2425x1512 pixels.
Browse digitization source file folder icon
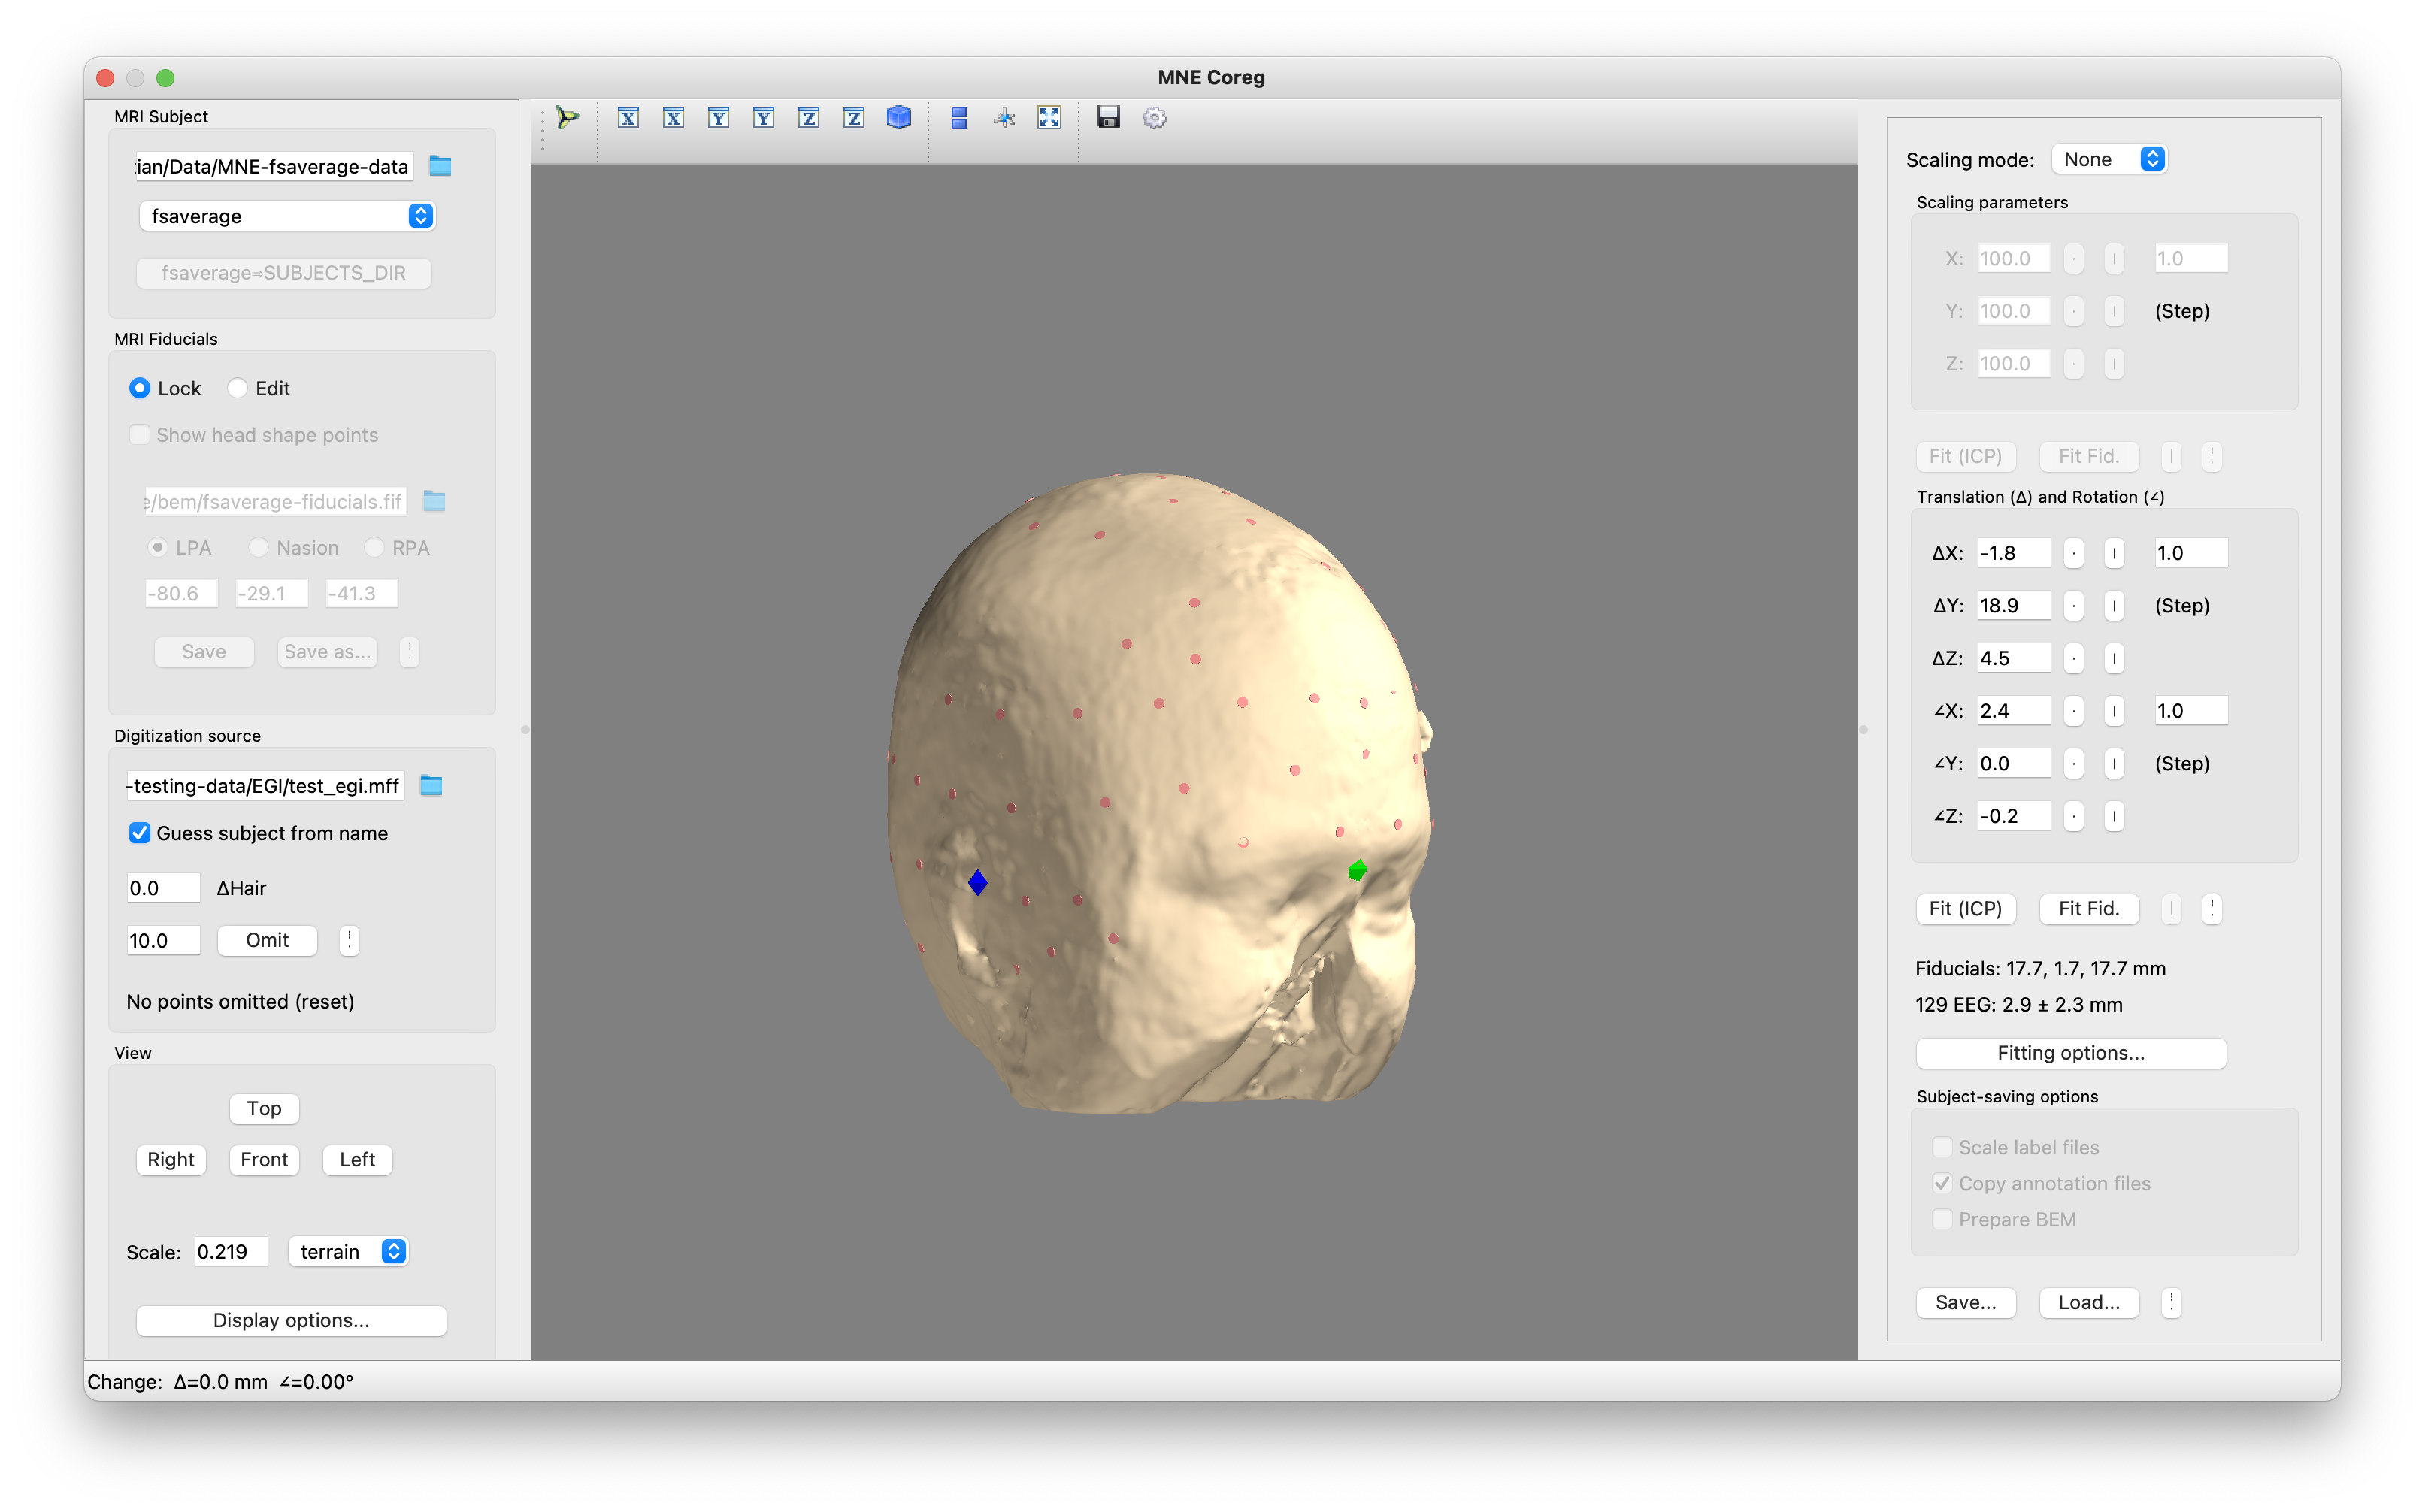(x=431, y=785)
